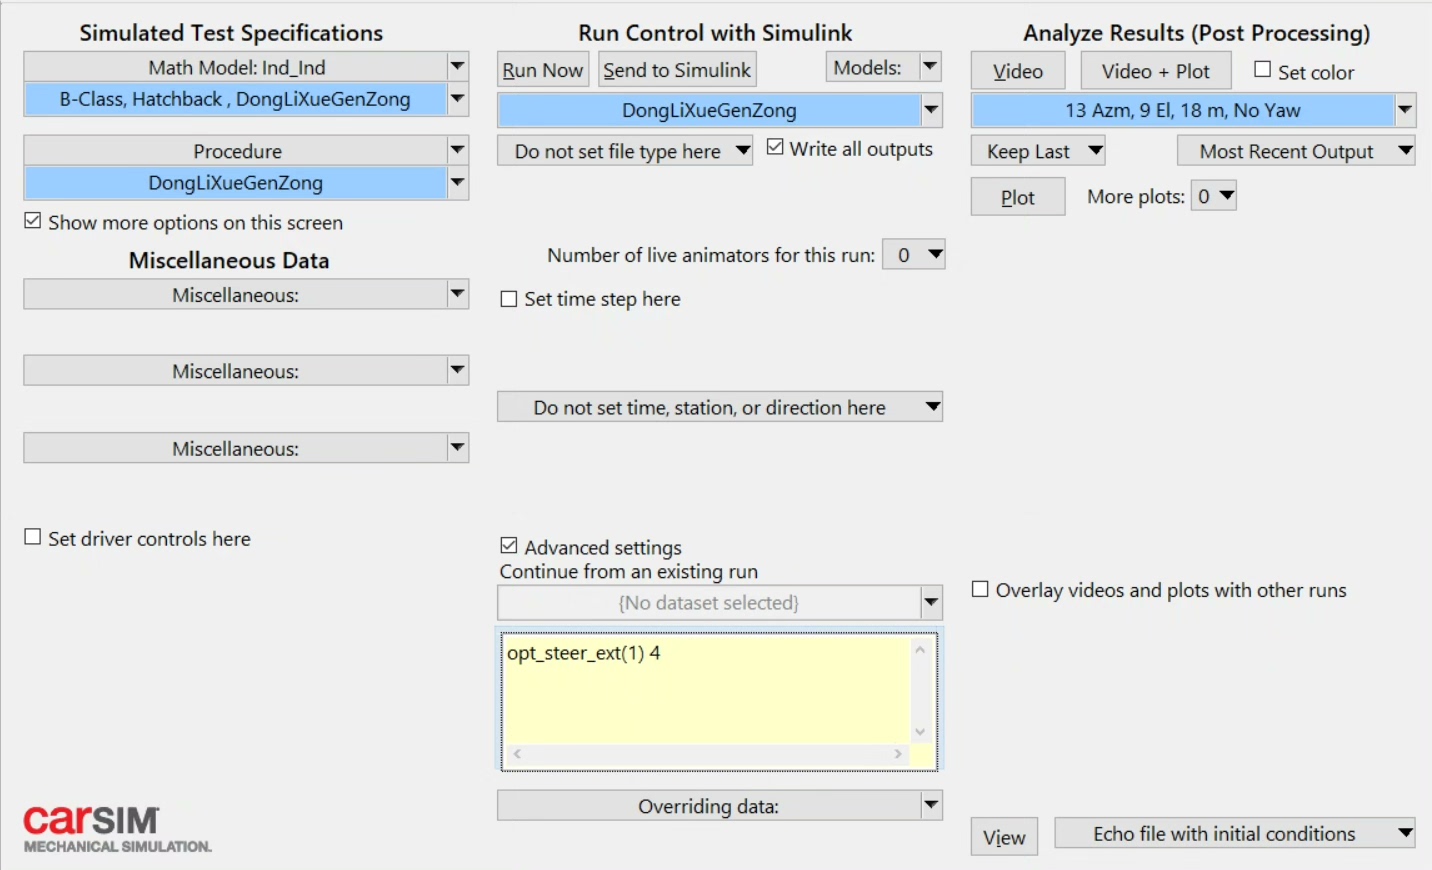Click the Video button
The width and height of the screenshot is (1432, 870).
click(x=1018, y=71)
